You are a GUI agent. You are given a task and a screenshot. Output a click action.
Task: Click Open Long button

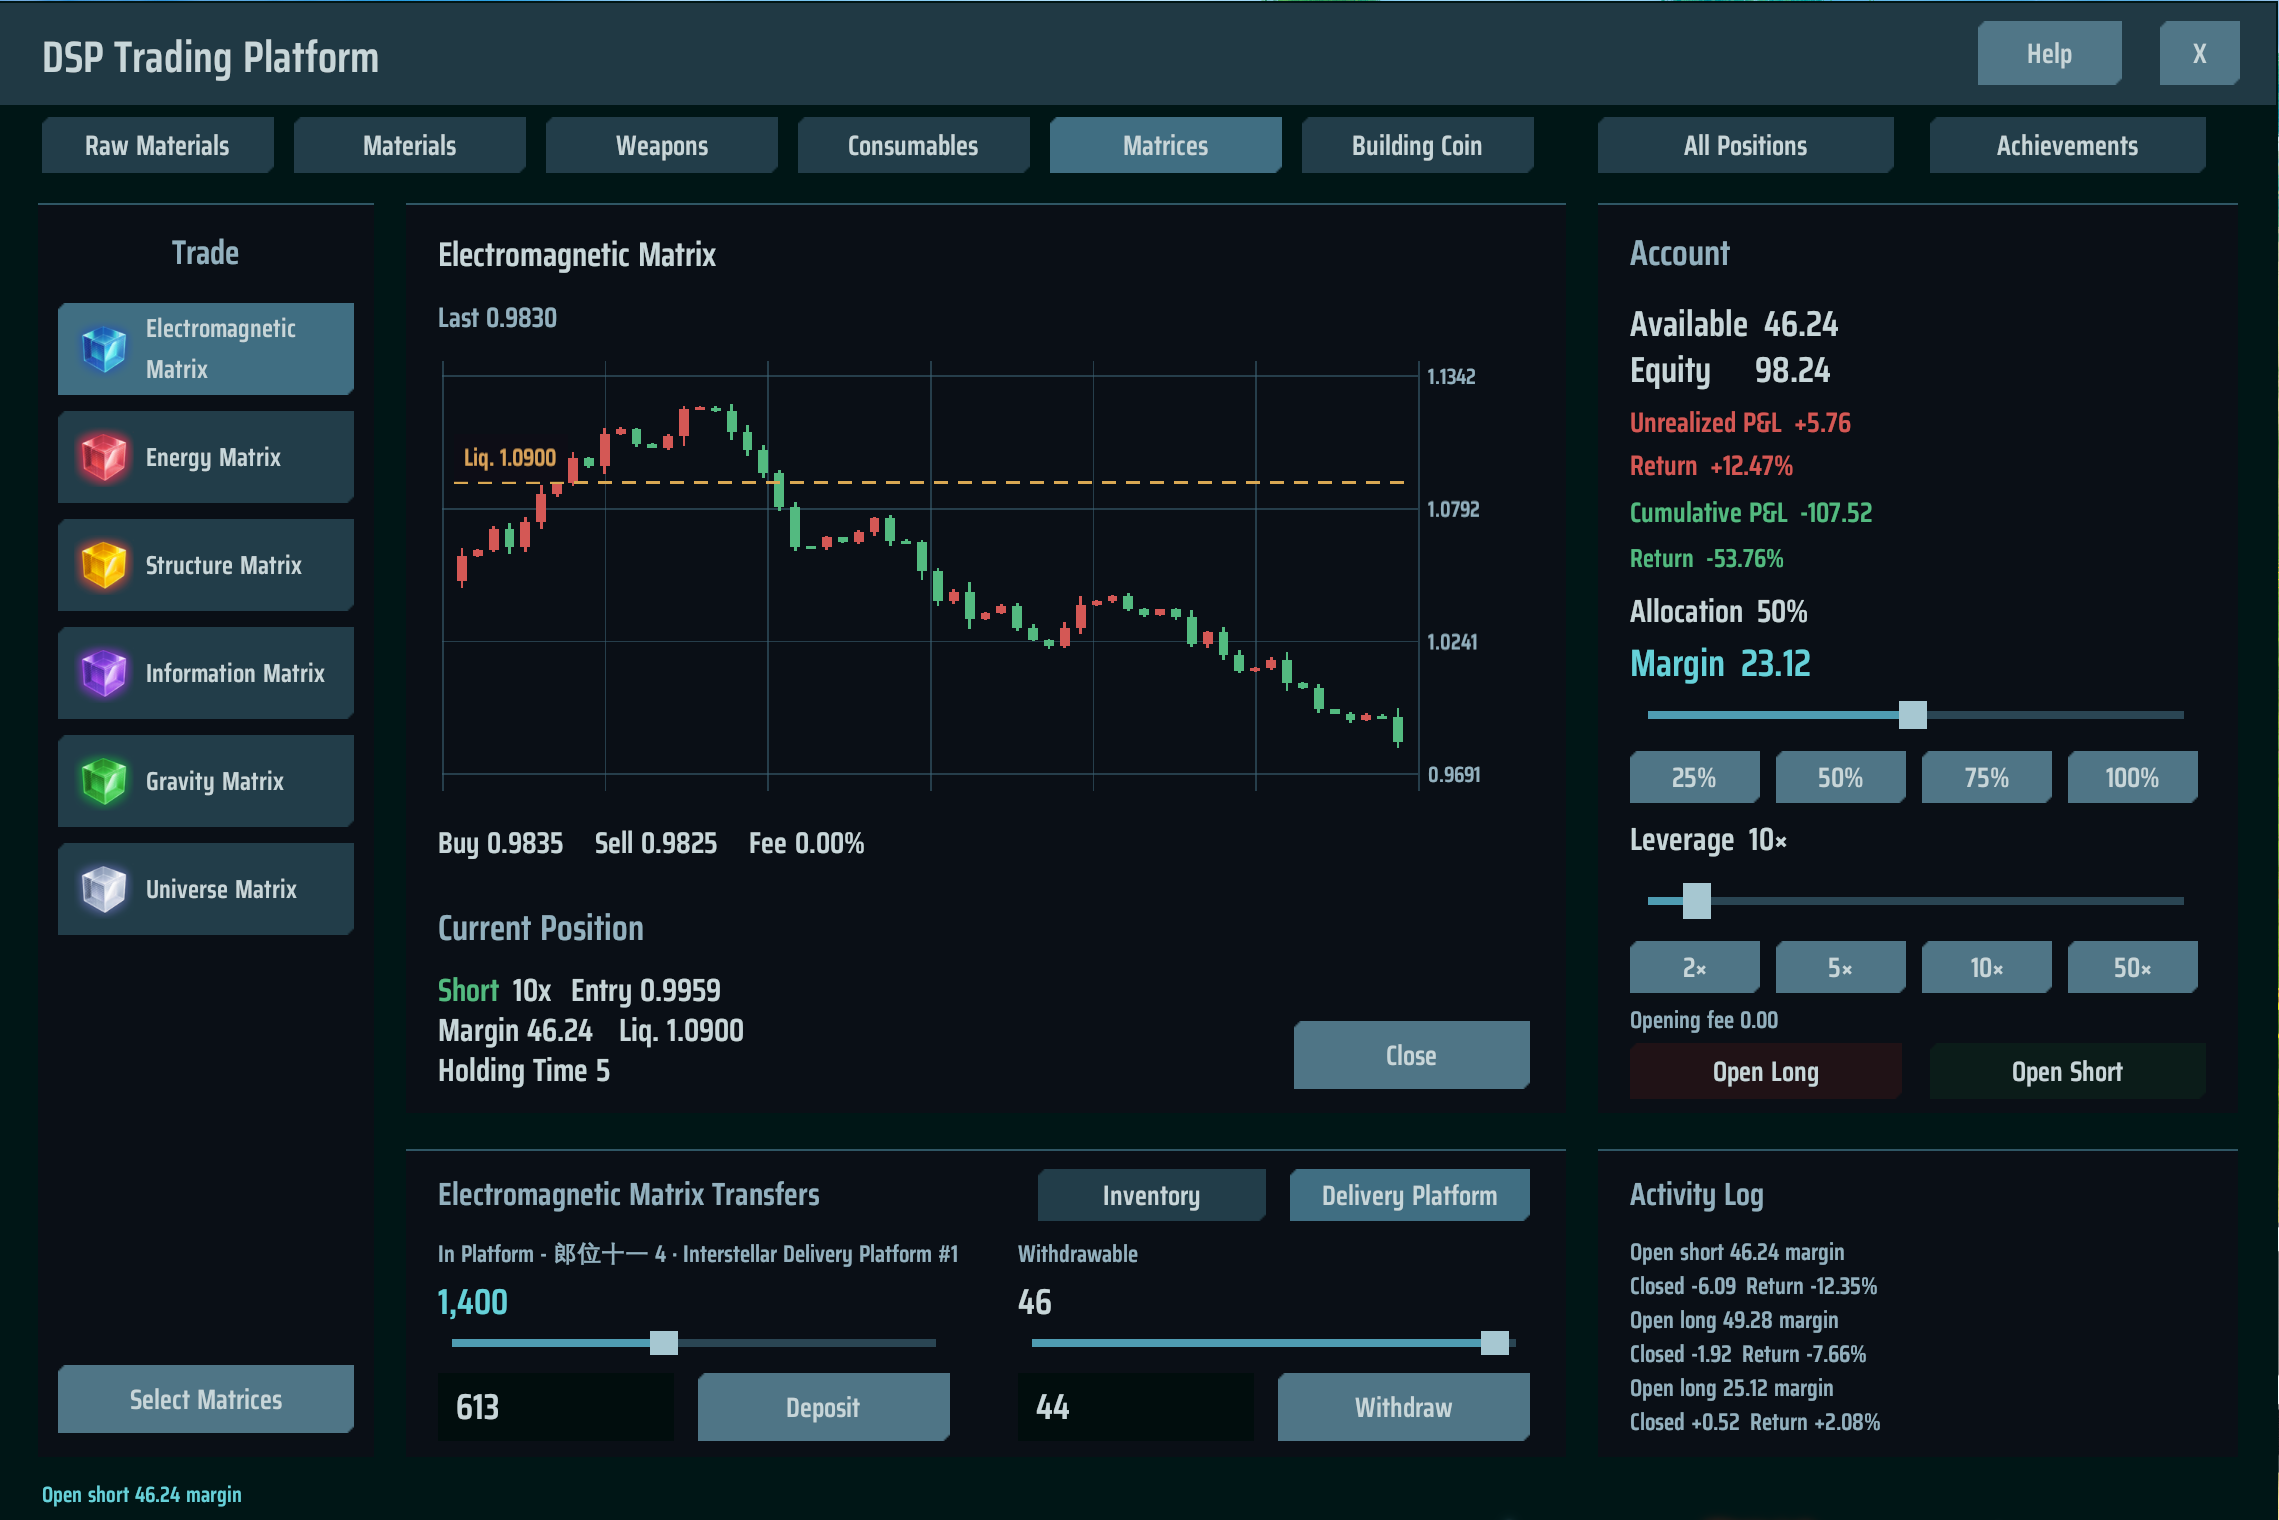[x=1765, y=1071]
